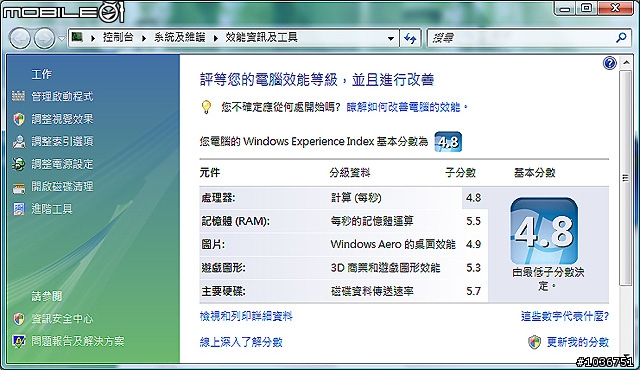640x370 pixels.
Task: Expand the arrow after 控制台 breadcrumb
Action: (x=144, y=38)
